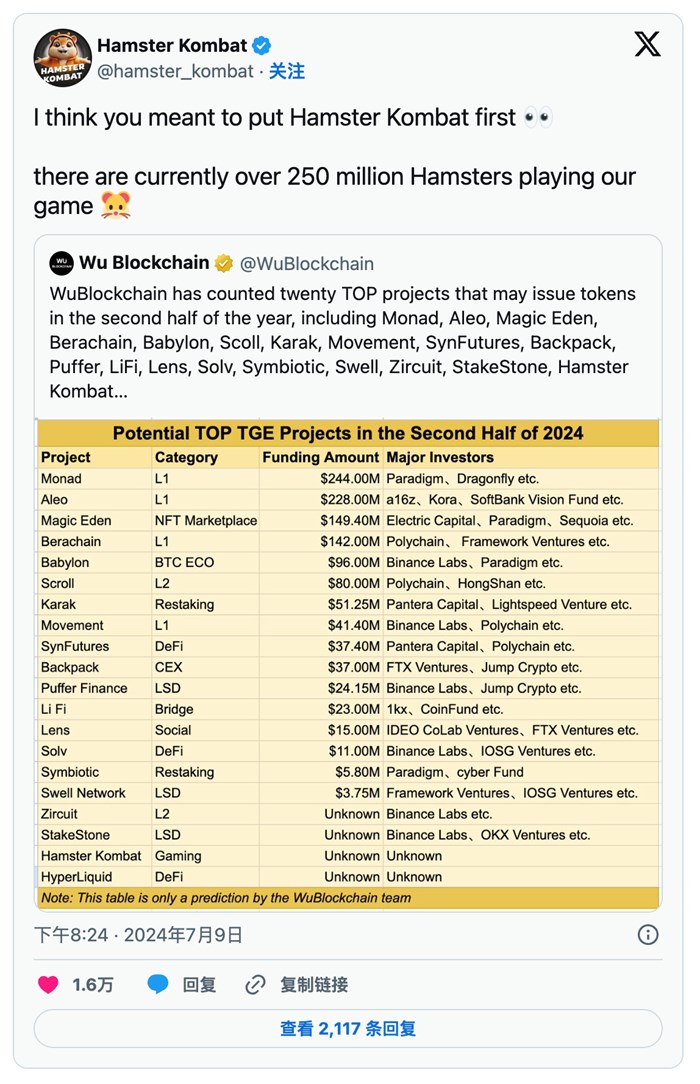Like the tweet with heart icon
700x1084 pixels.
(x=48, y=984)
